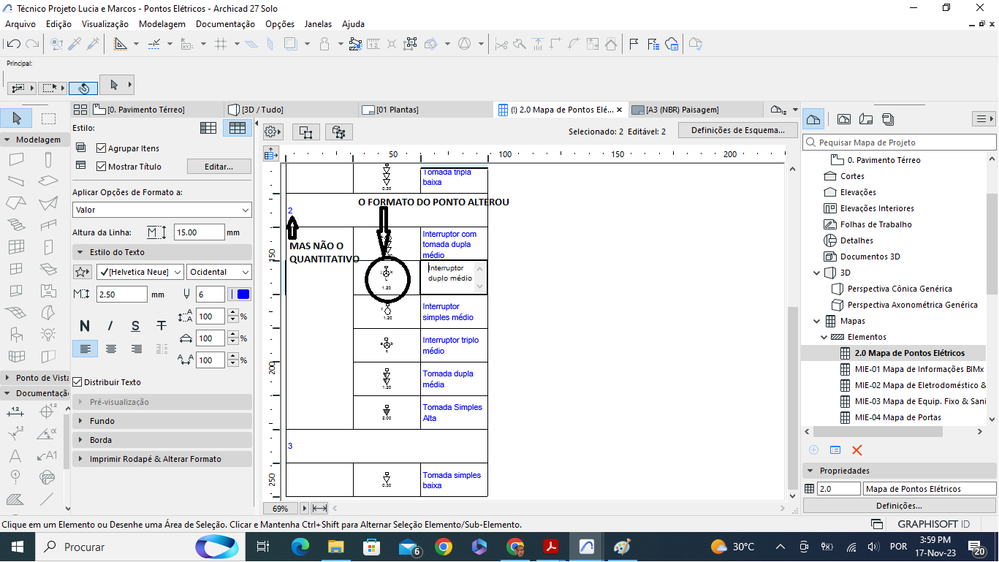Toggle underline S text style
Viewport: 999px width, 562px height.
[x=135, y=326]
